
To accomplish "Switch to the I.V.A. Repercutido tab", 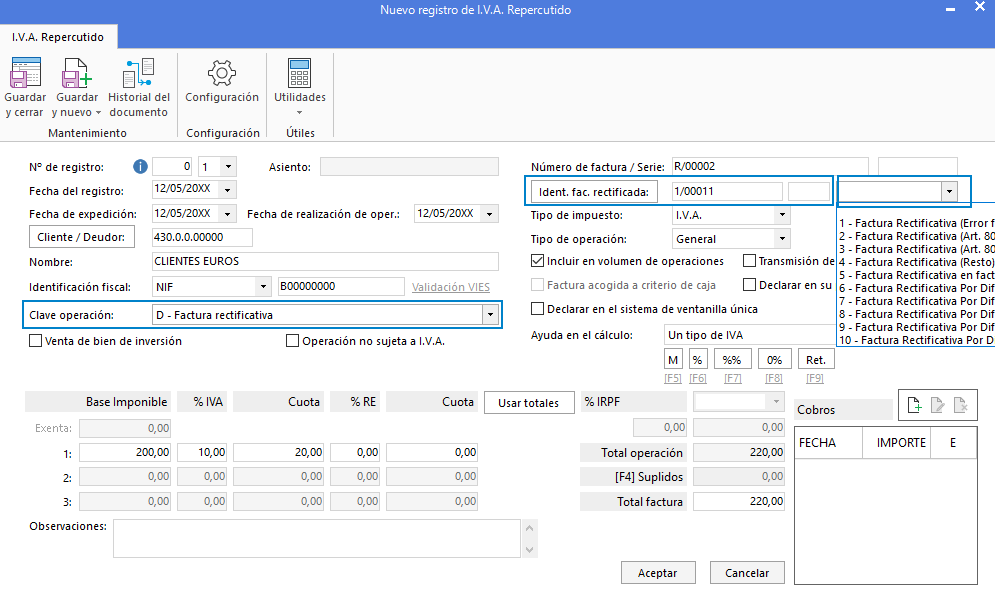I will pyautogui.click(x=58, y=37).
